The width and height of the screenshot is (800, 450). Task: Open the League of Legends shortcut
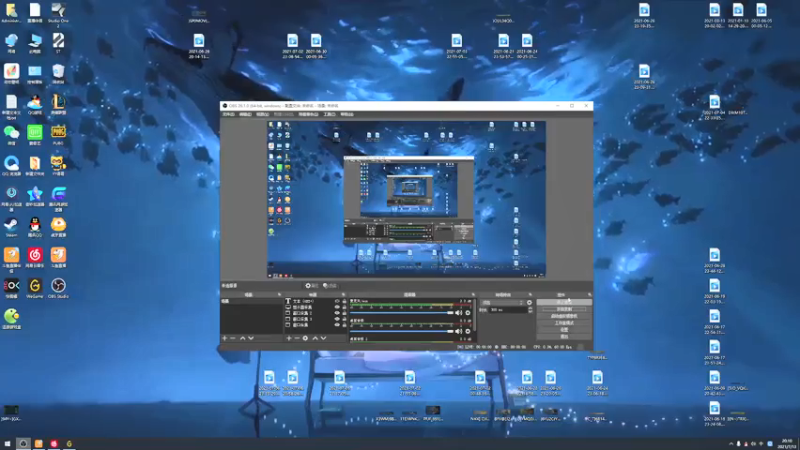coord(58,105)
